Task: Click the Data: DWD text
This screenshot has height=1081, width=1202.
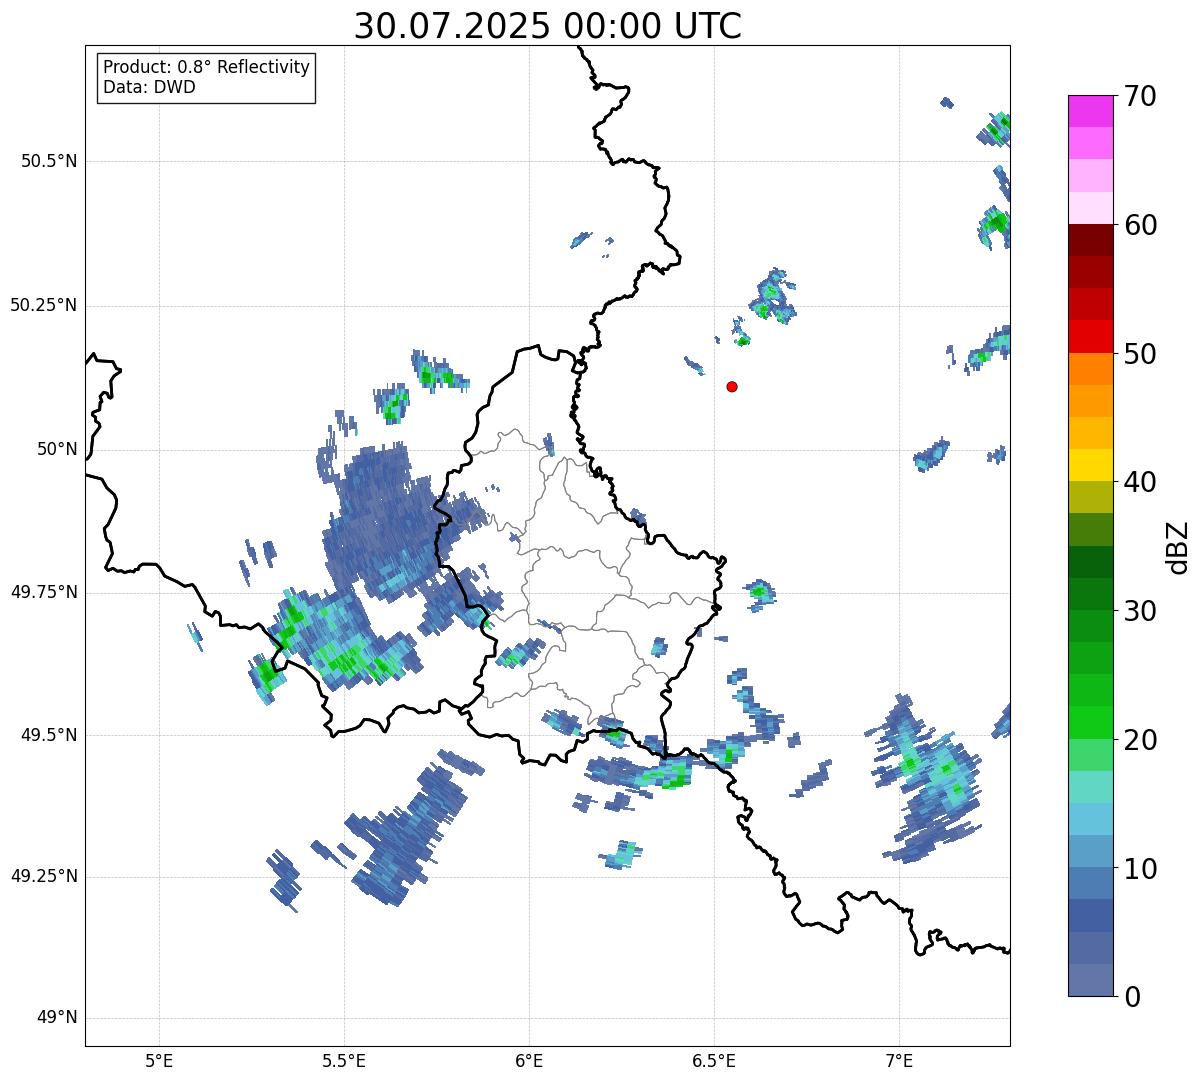Action: [x=150, y=87]
